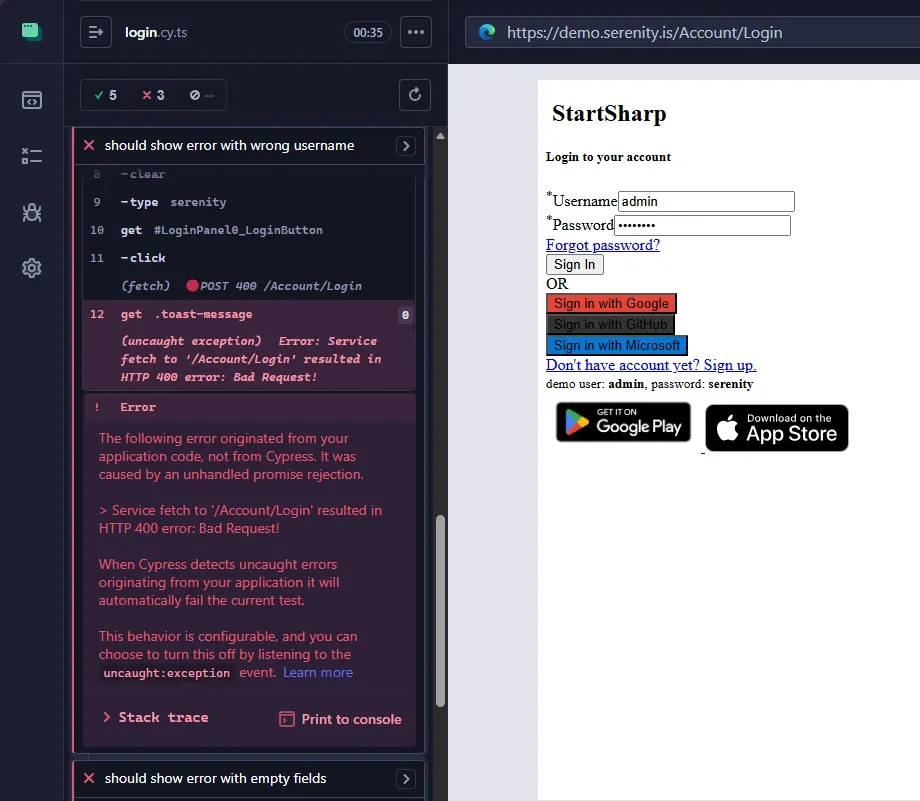Screen dimensions: 920x801
Task: Click the URL address bar
Action: [x=692, y=32]
